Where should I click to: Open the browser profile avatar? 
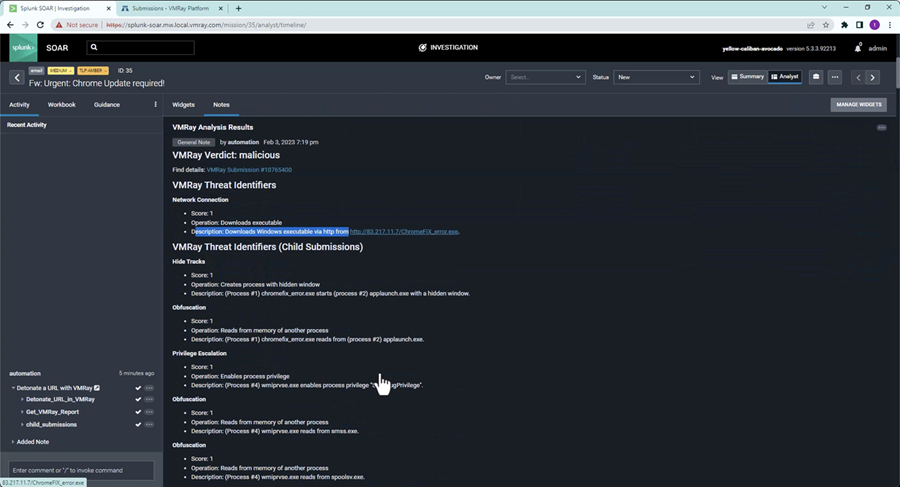(874, 25)
